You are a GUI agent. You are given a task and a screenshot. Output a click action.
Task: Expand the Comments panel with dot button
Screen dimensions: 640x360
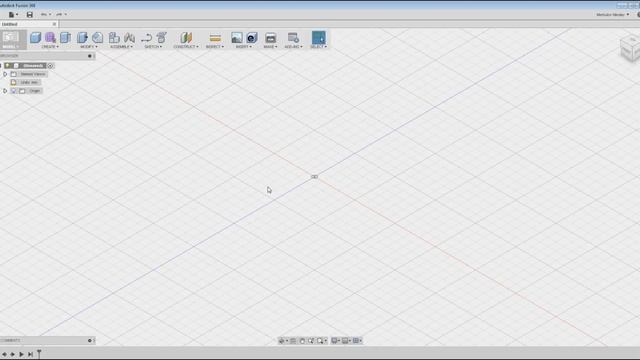pos(90,340)
